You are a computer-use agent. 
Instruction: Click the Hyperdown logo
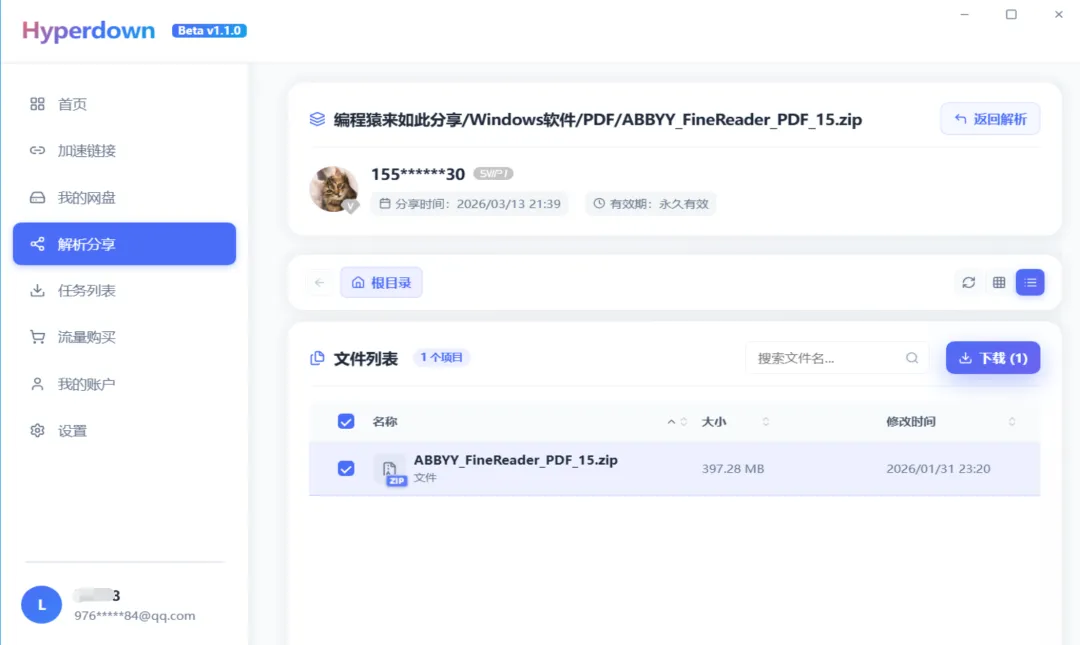88,30
